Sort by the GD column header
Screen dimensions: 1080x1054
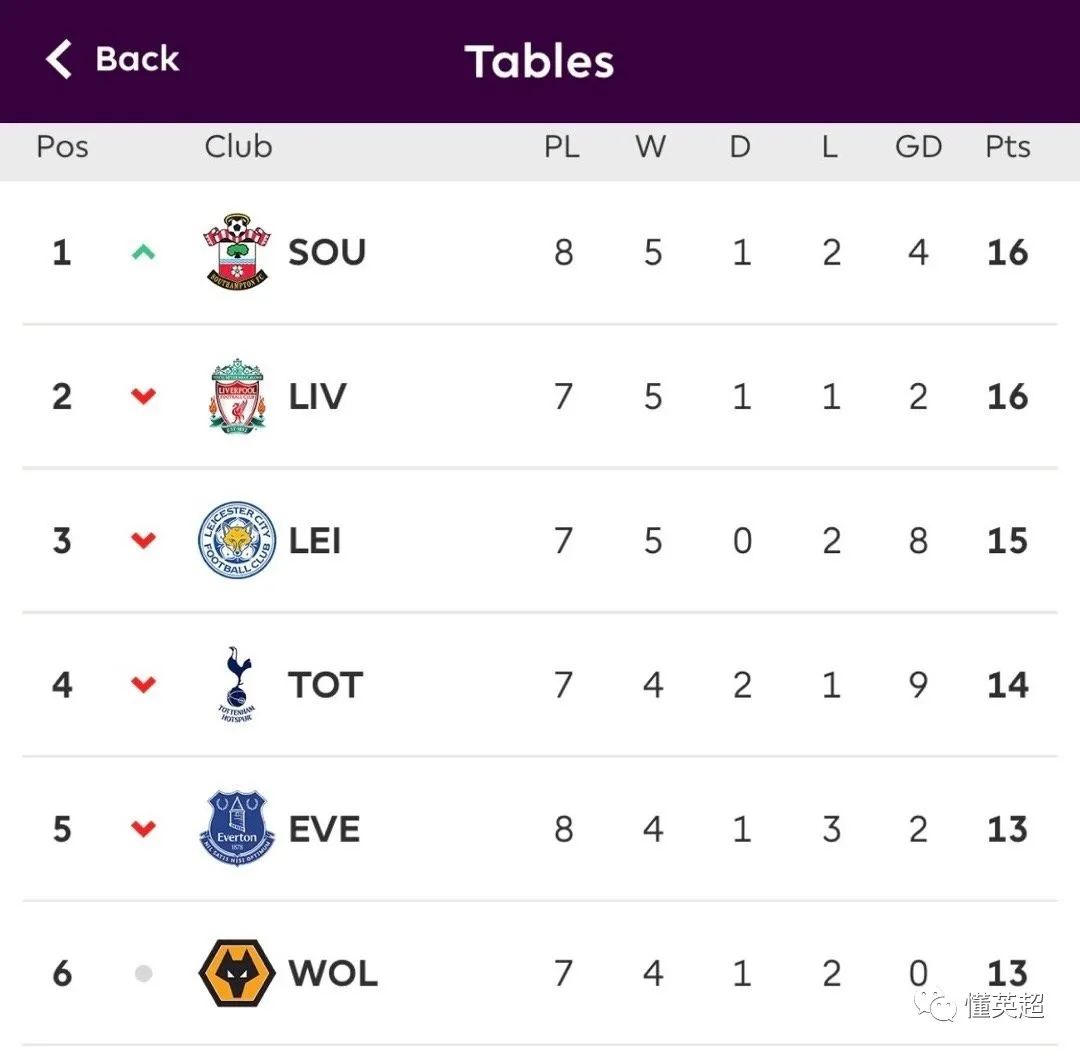tap(918, 147)
